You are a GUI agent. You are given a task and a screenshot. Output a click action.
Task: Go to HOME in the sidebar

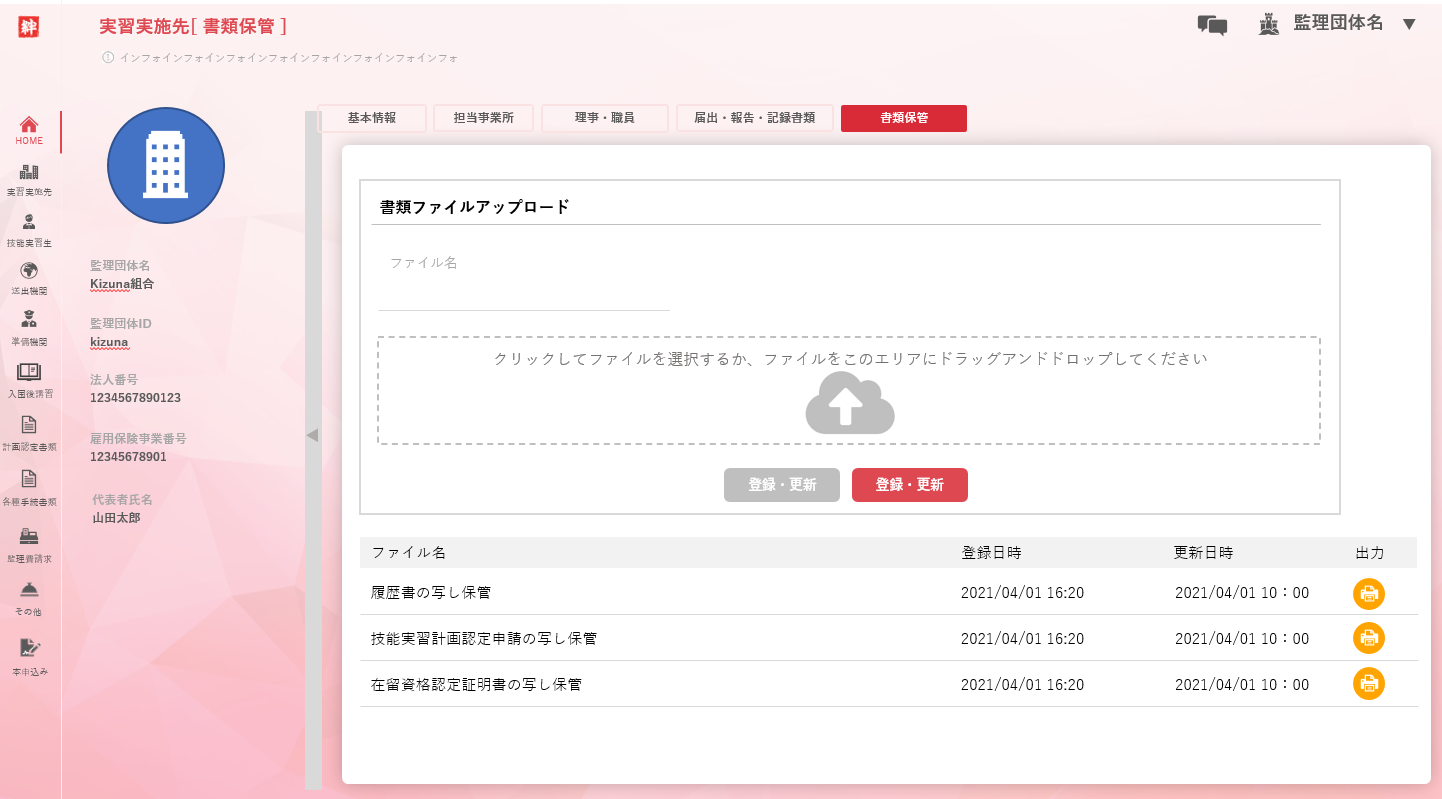click(x=29, y=130)
